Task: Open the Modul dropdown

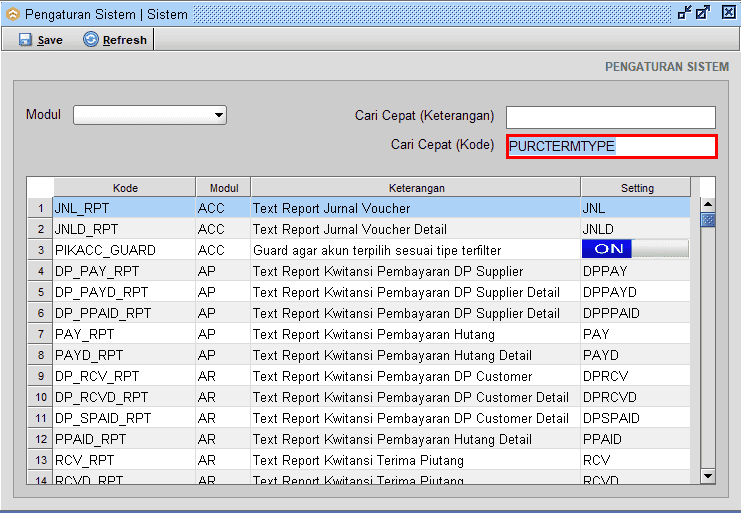Action: [x=150, y=115]
